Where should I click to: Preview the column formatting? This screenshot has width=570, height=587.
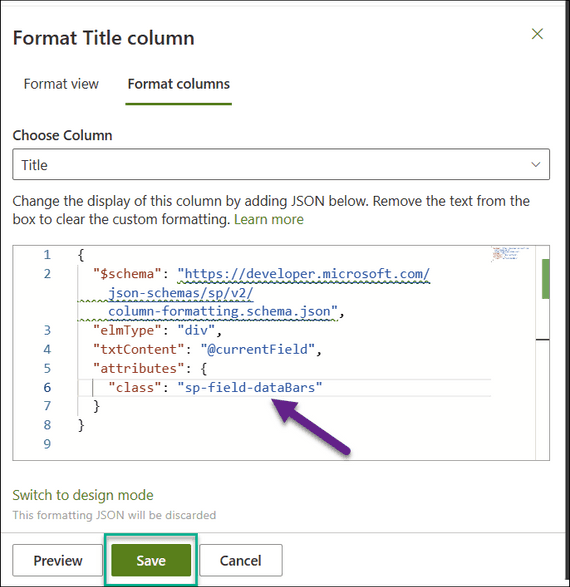click(58, 560)
